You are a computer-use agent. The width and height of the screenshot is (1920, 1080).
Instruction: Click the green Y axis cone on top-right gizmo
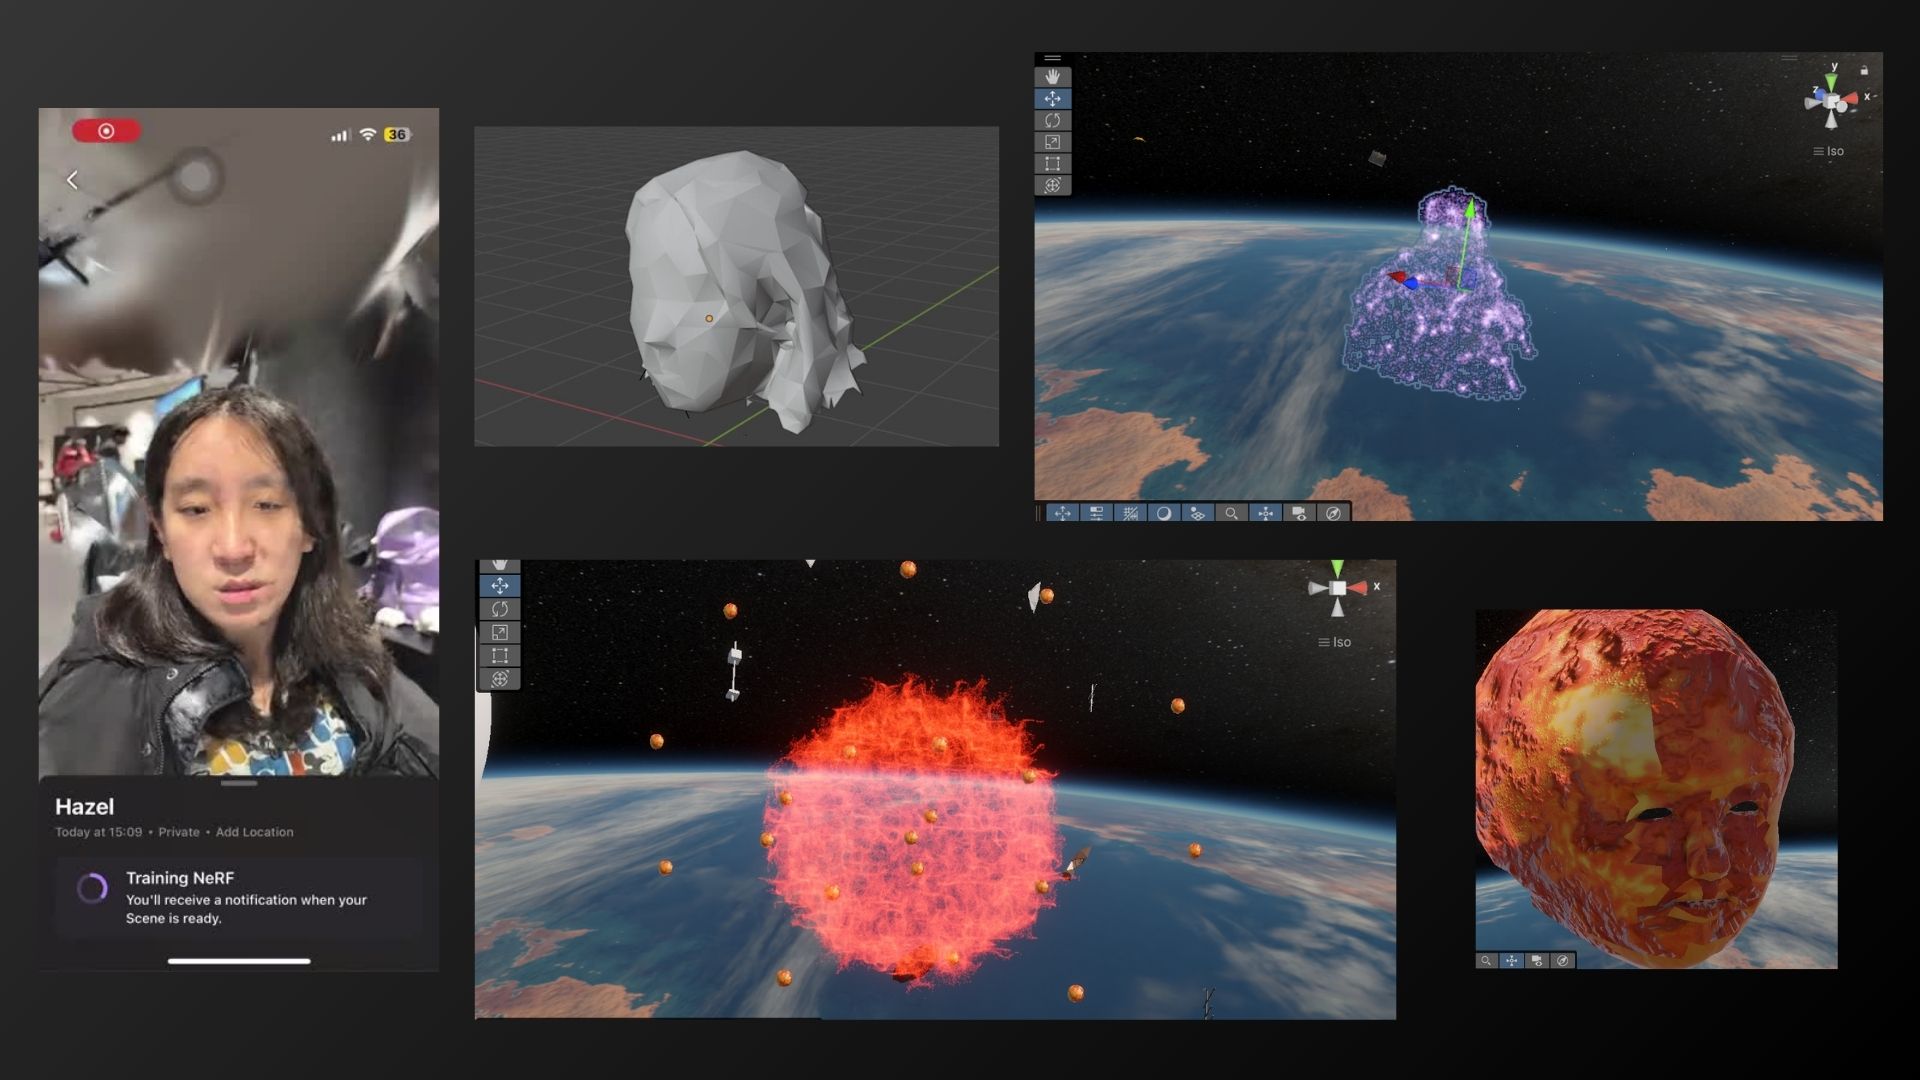(1832, 81)
